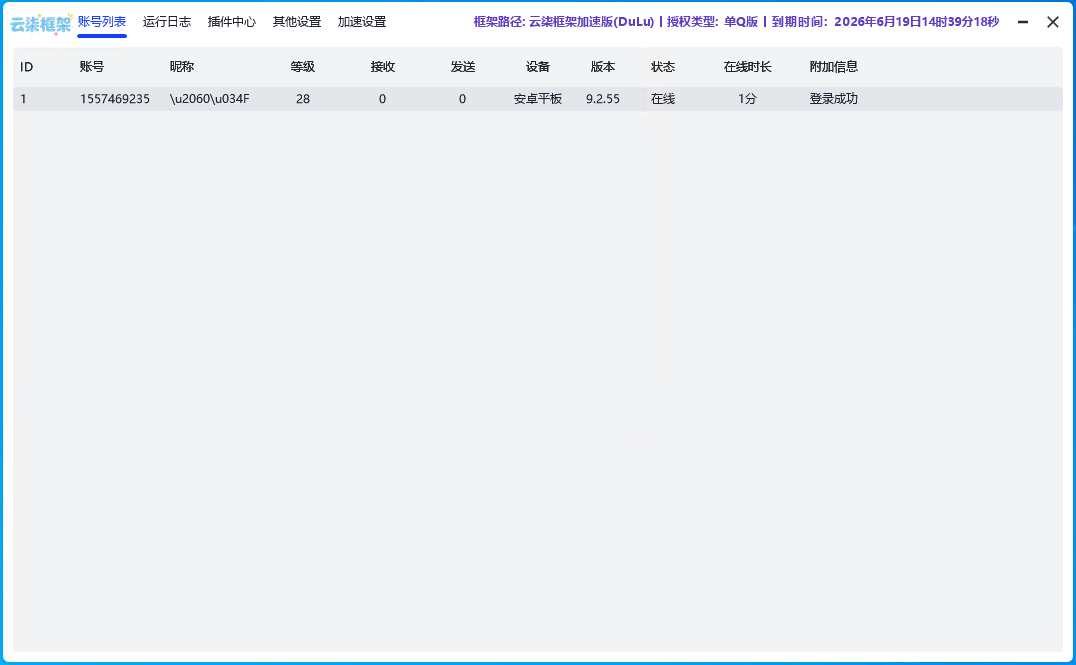The height and width of the screenshot is (665, 1076).
Task: Open the 运行日志 tab
Action: coord(167,22)
